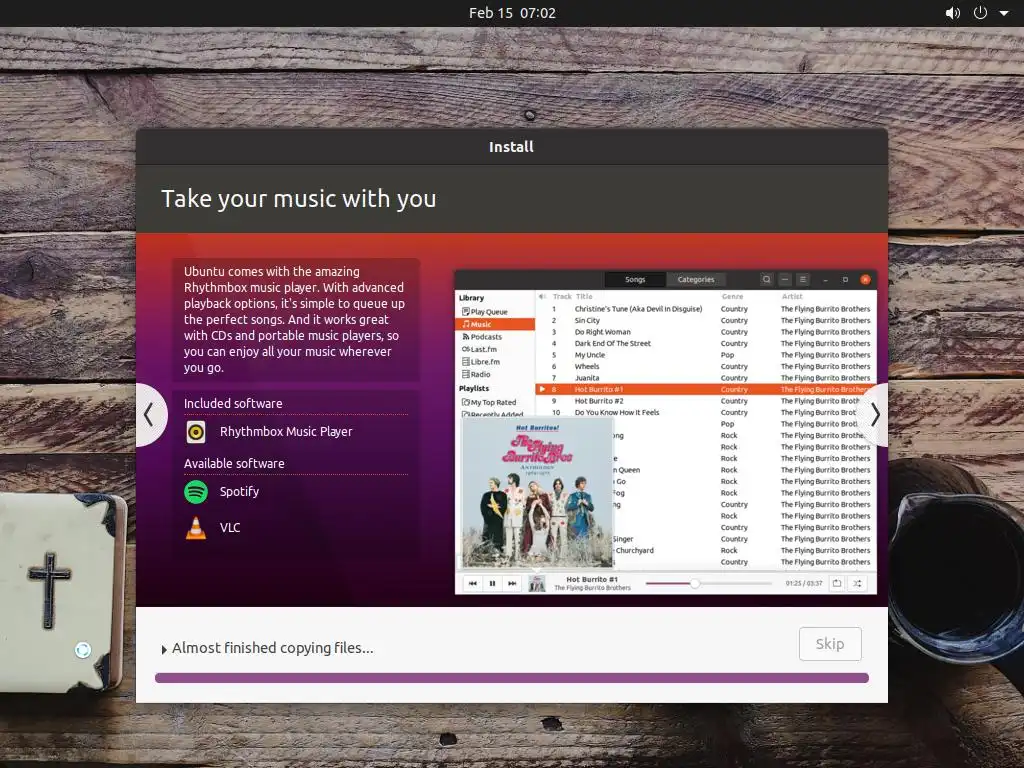1024x768 pixels.
Task: Click the 'Included software' heading
Action: 233,404
